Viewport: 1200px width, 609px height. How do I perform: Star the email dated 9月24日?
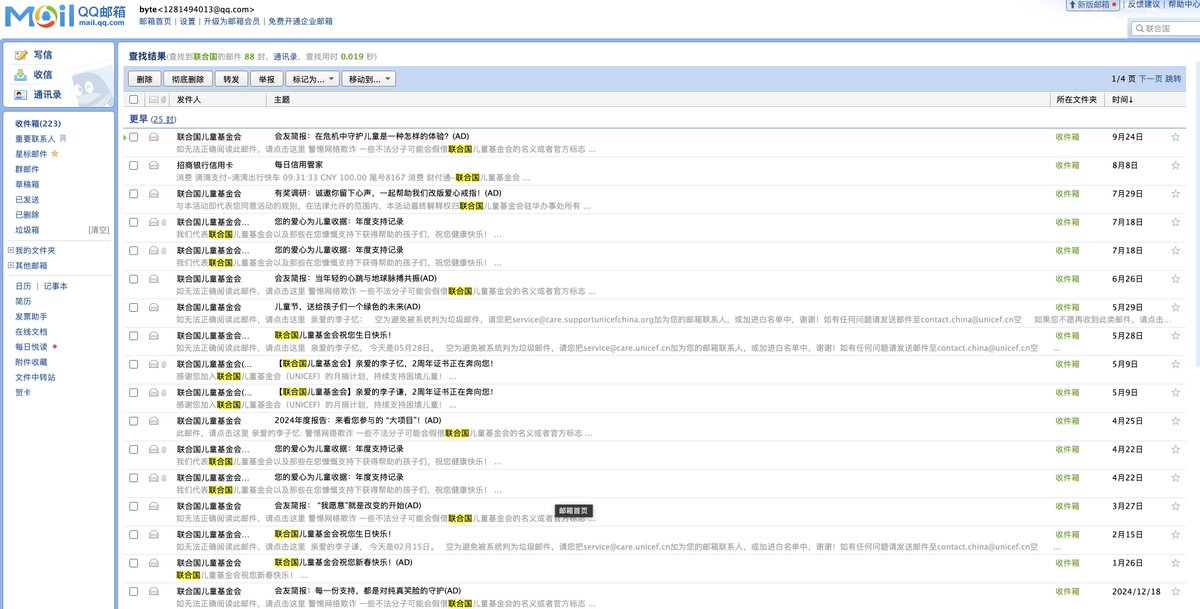pos(1175,137)
